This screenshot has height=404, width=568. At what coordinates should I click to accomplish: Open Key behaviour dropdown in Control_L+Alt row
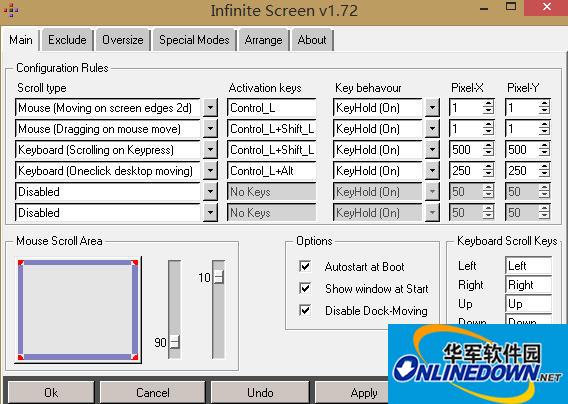(432, 171)
